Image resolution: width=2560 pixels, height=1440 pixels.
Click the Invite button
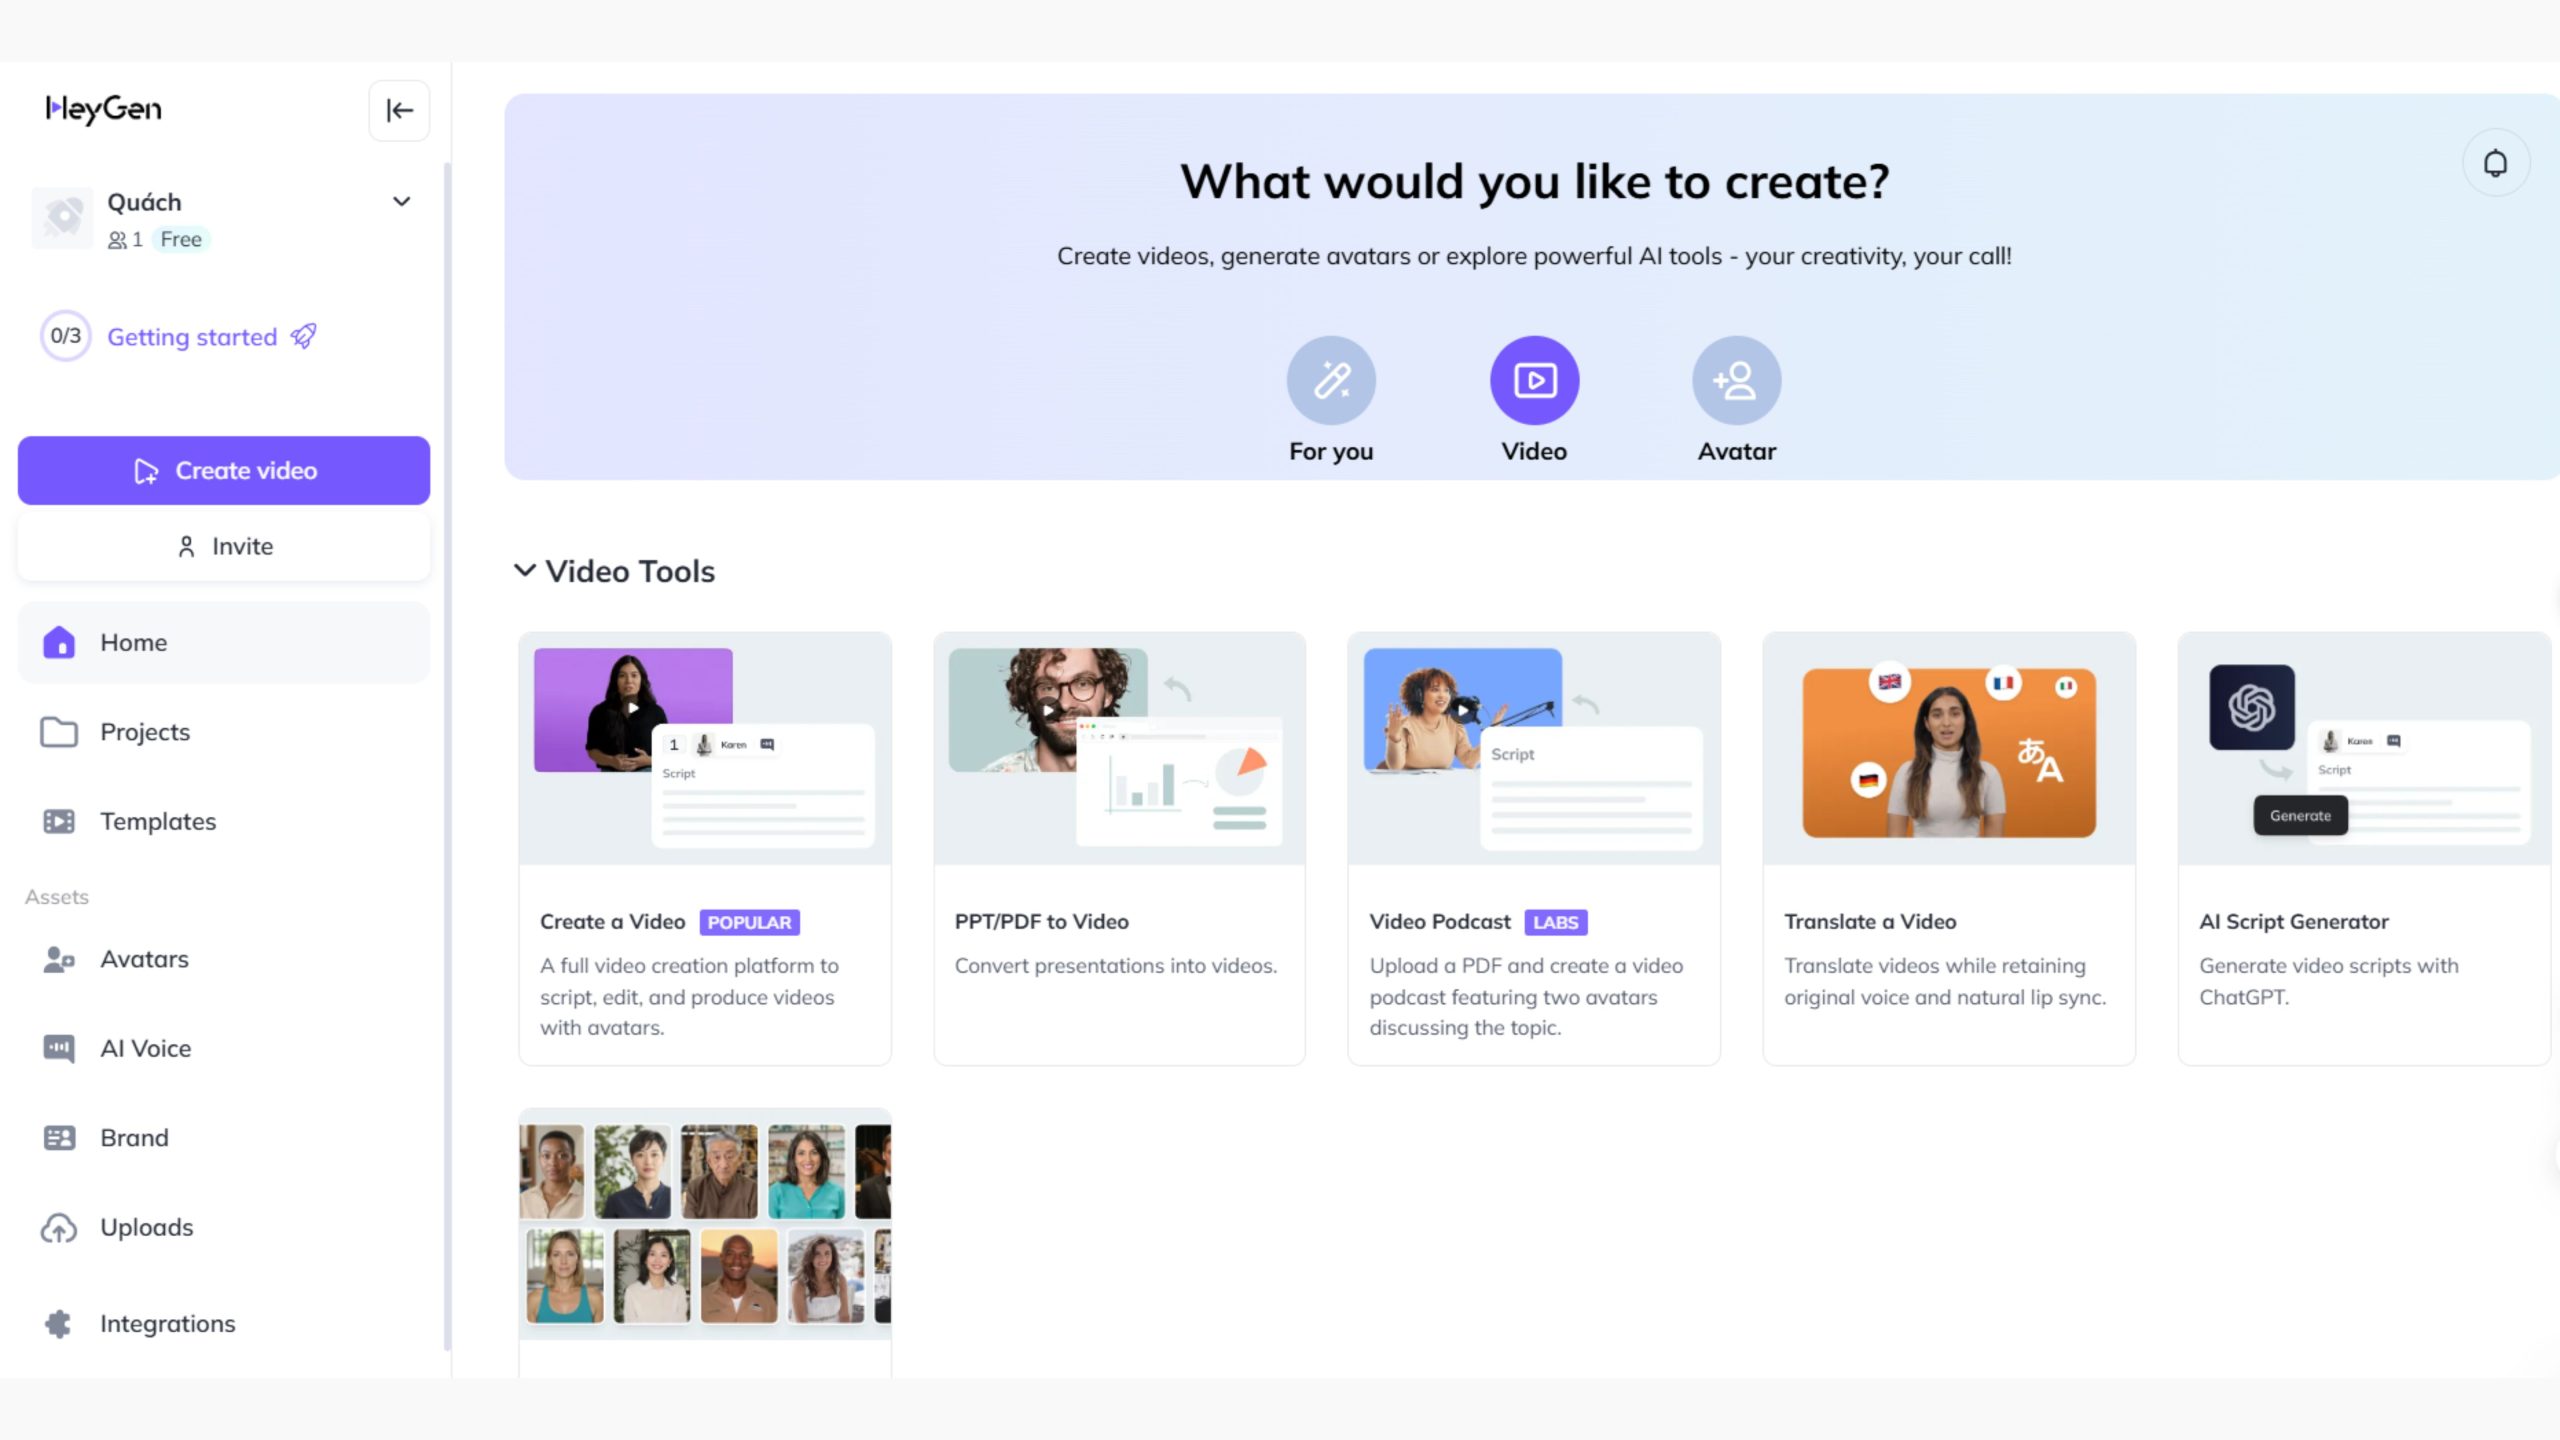click(x=223, y=545)
